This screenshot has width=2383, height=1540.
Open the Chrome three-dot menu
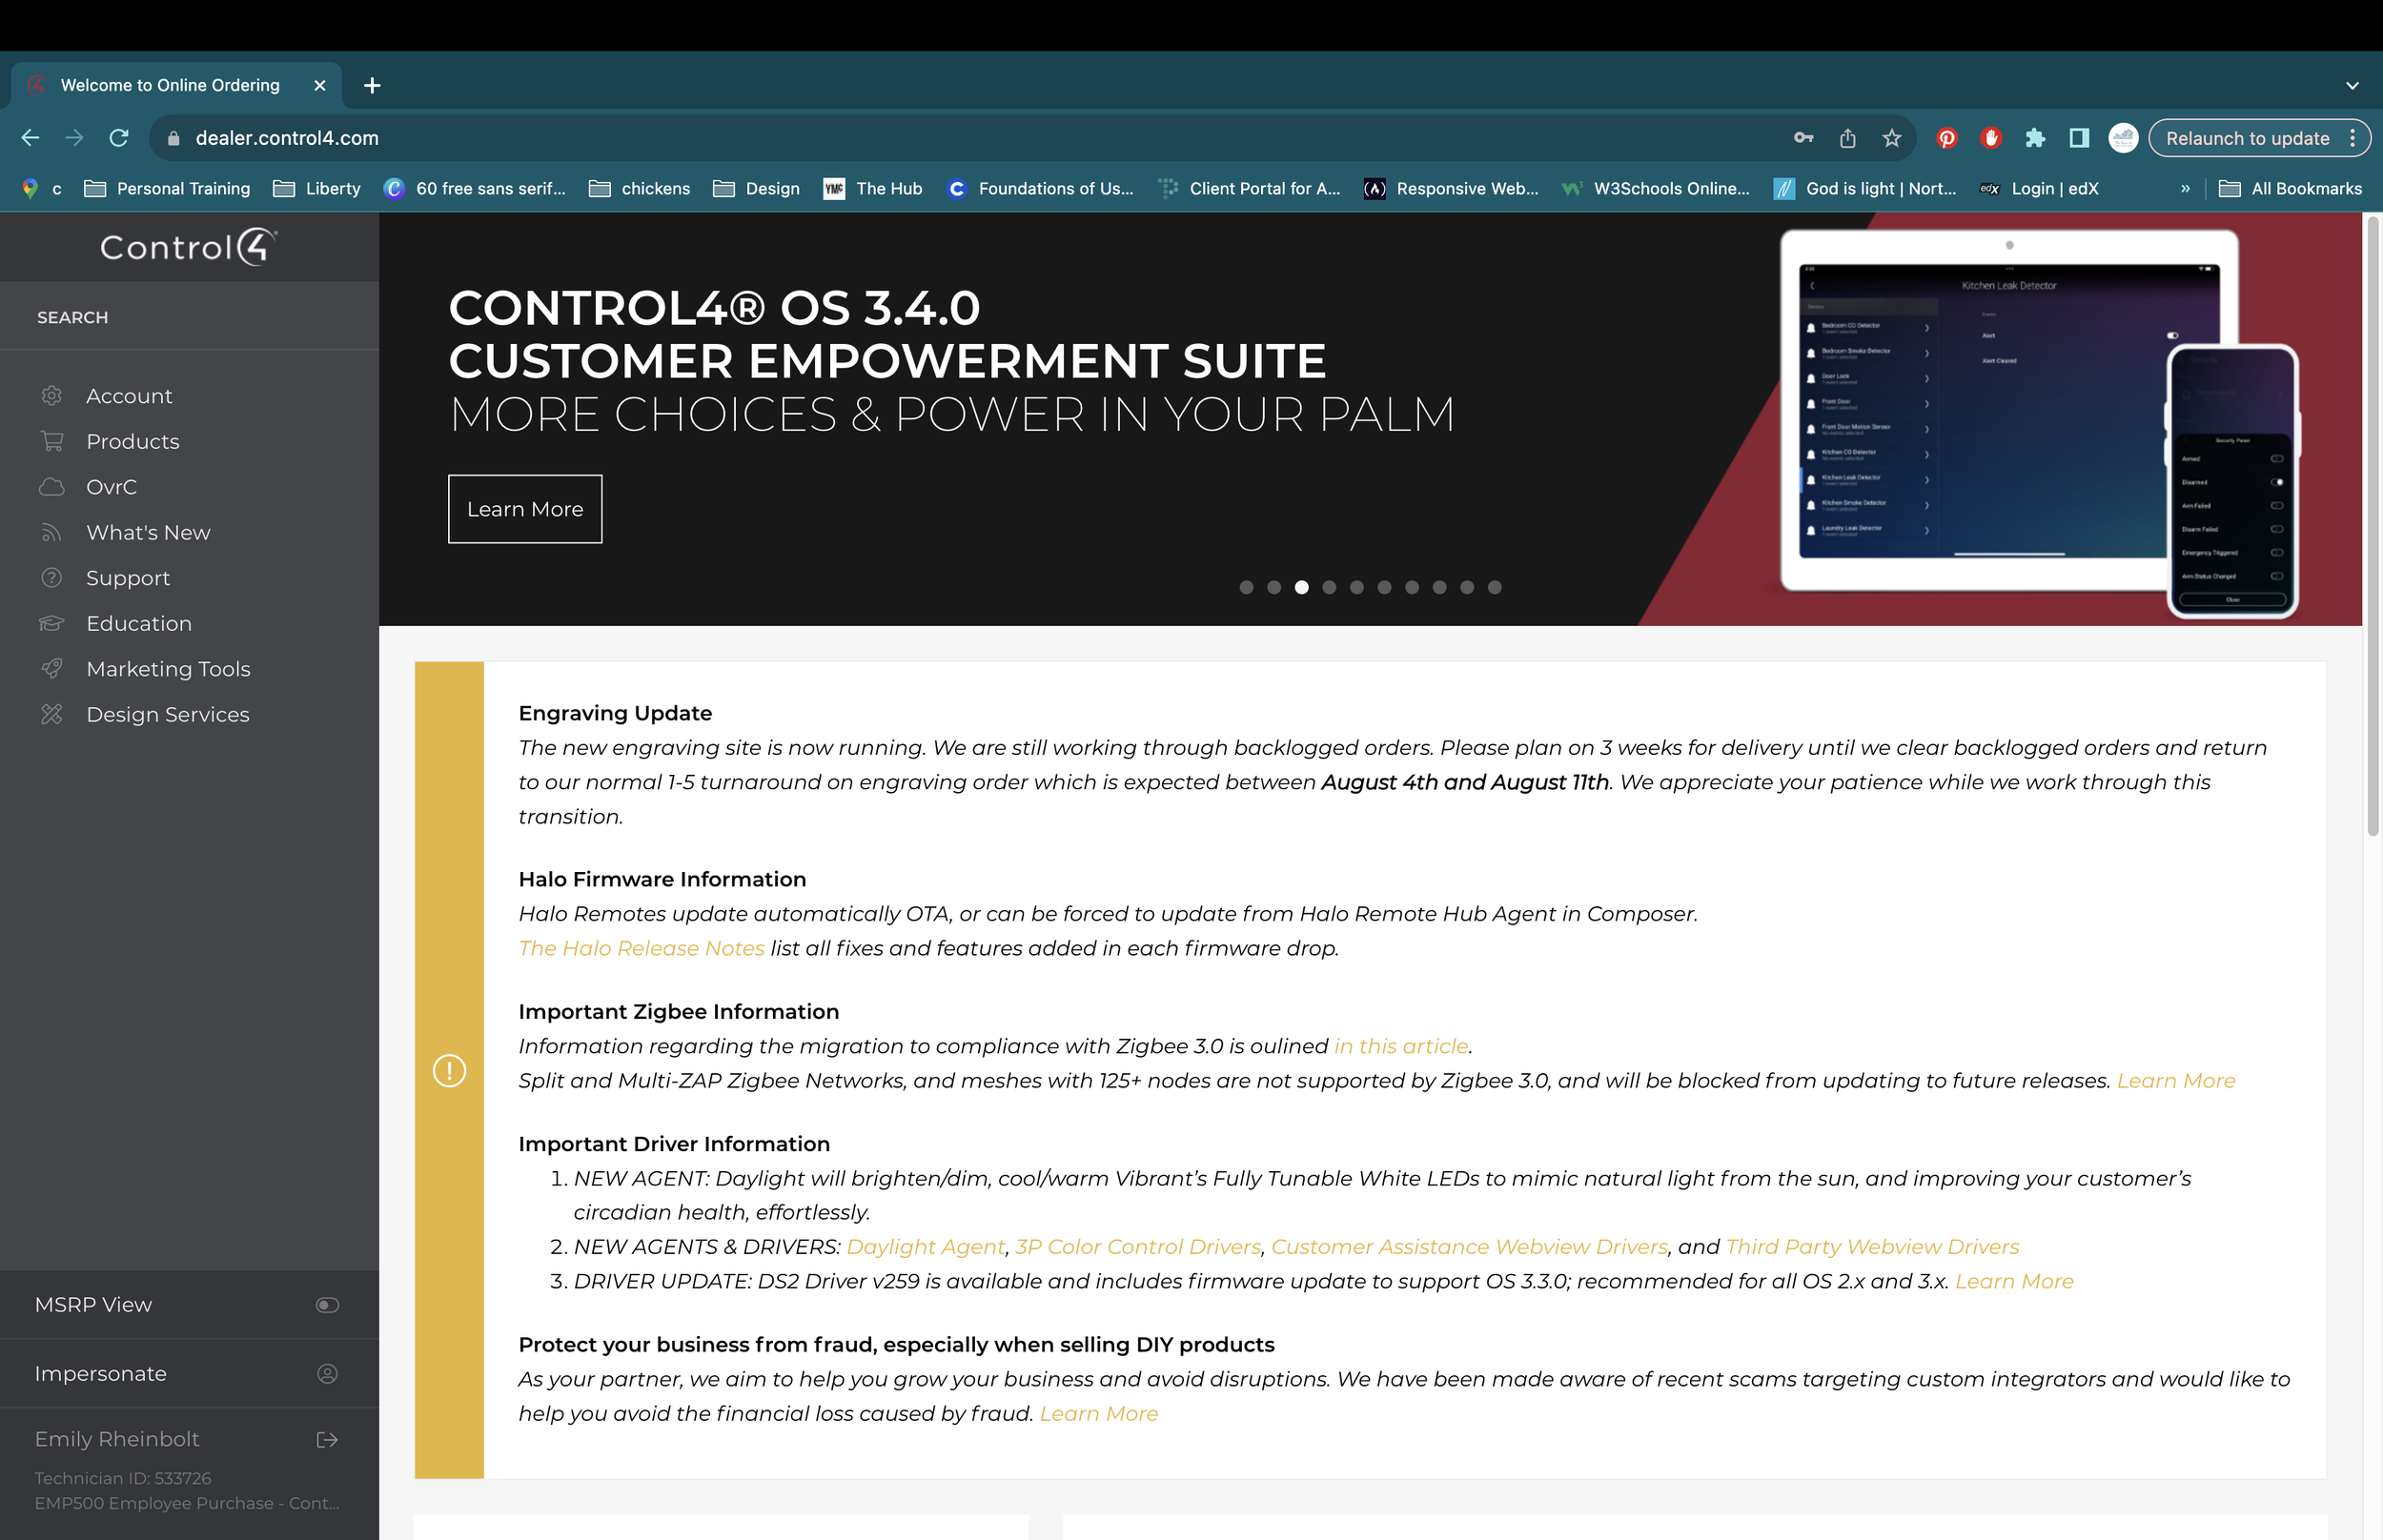[x=2353, y=139]
